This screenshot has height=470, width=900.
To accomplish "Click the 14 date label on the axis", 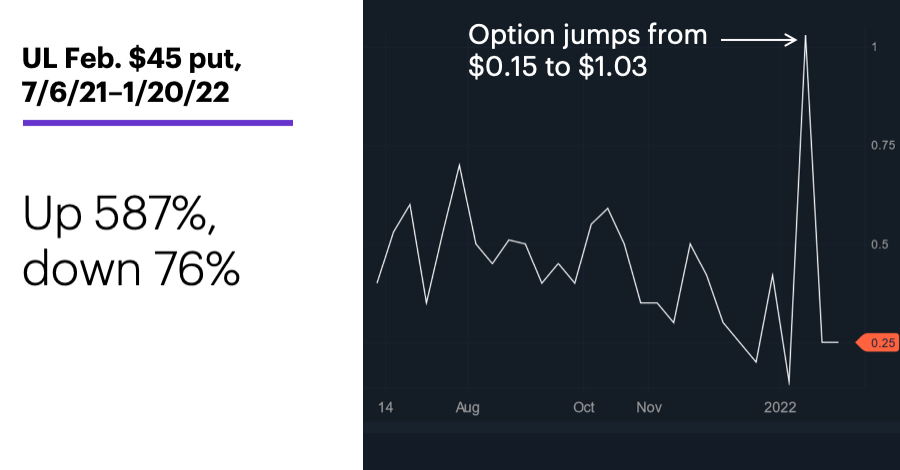I will click(x=385, y=407).
